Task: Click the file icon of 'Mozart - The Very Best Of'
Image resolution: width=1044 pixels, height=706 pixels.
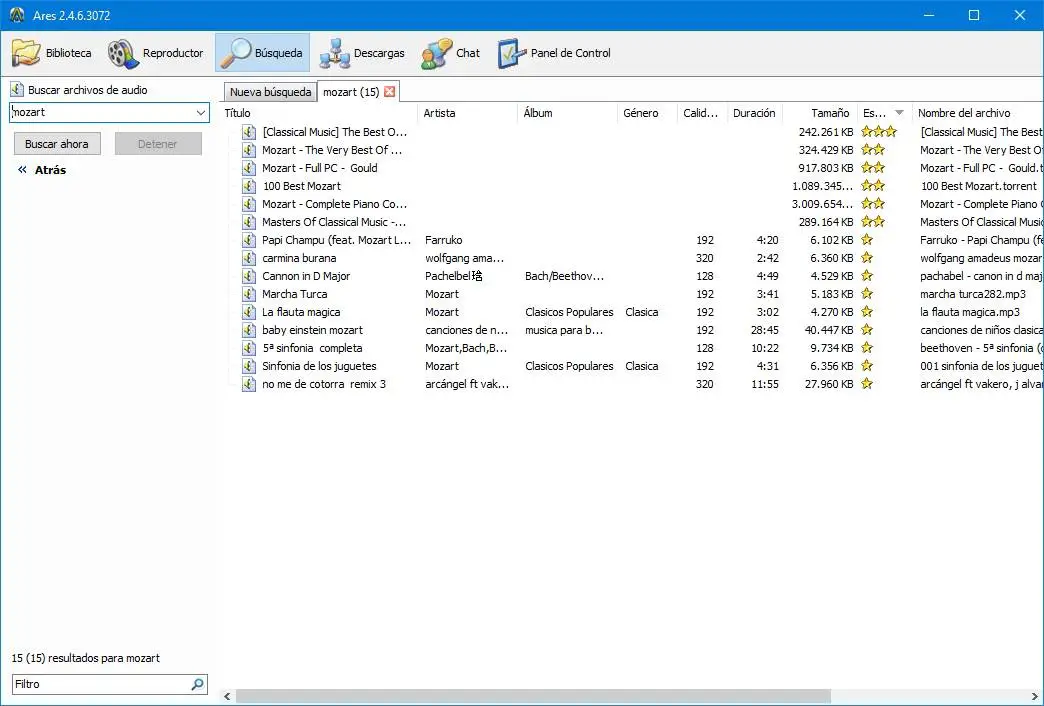Action: (x=249, y=150)
